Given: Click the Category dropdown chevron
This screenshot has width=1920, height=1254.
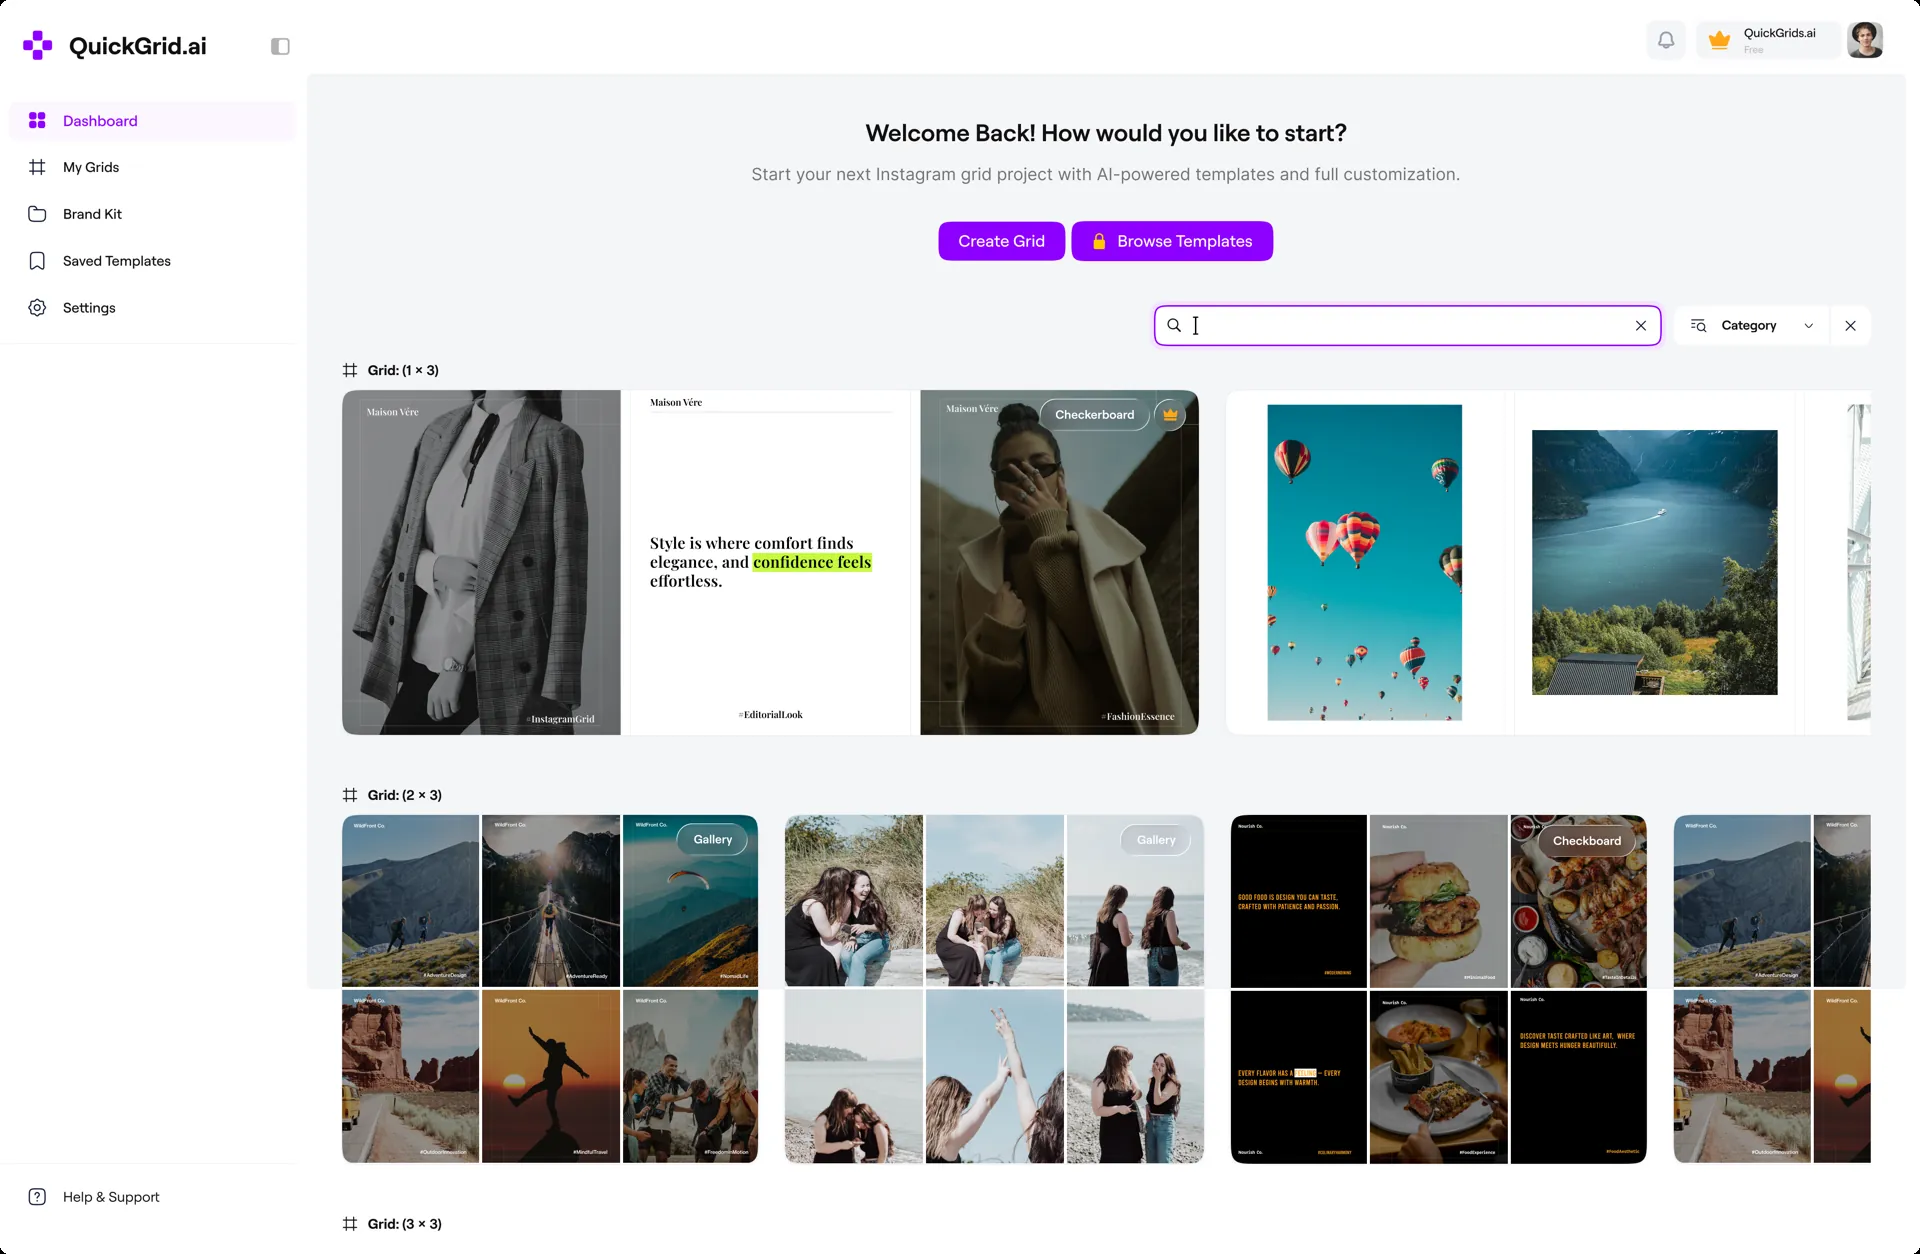Looking at the screenshot, I should (x=1809, y=326).
